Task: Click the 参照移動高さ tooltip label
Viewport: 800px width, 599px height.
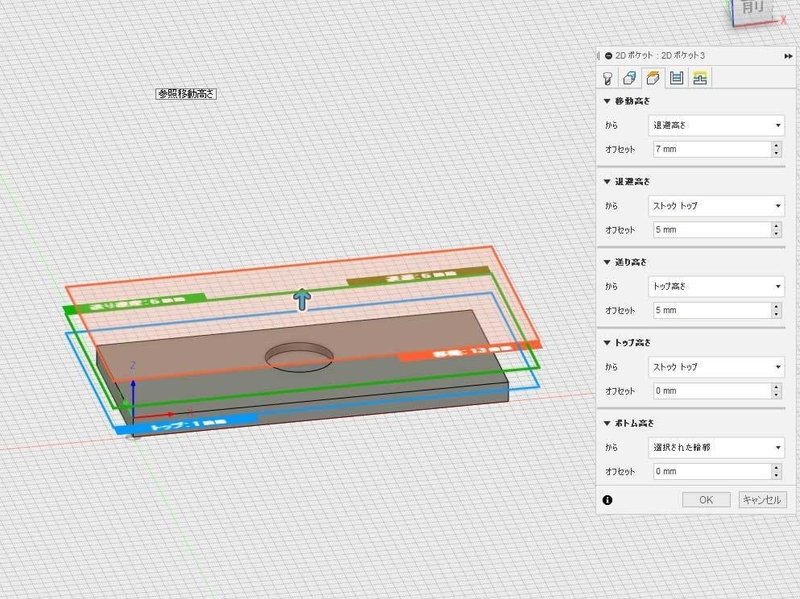Action: pyautogui.click(x=186, y=94)
